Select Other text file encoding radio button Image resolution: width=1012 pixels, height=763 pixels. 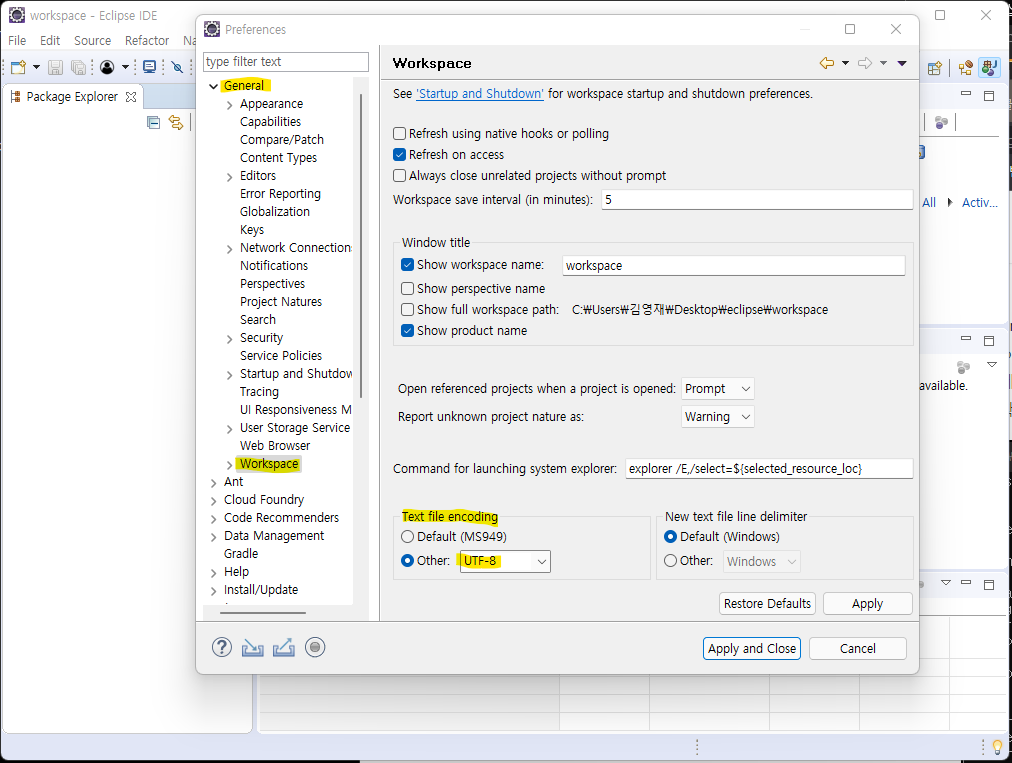407,560
